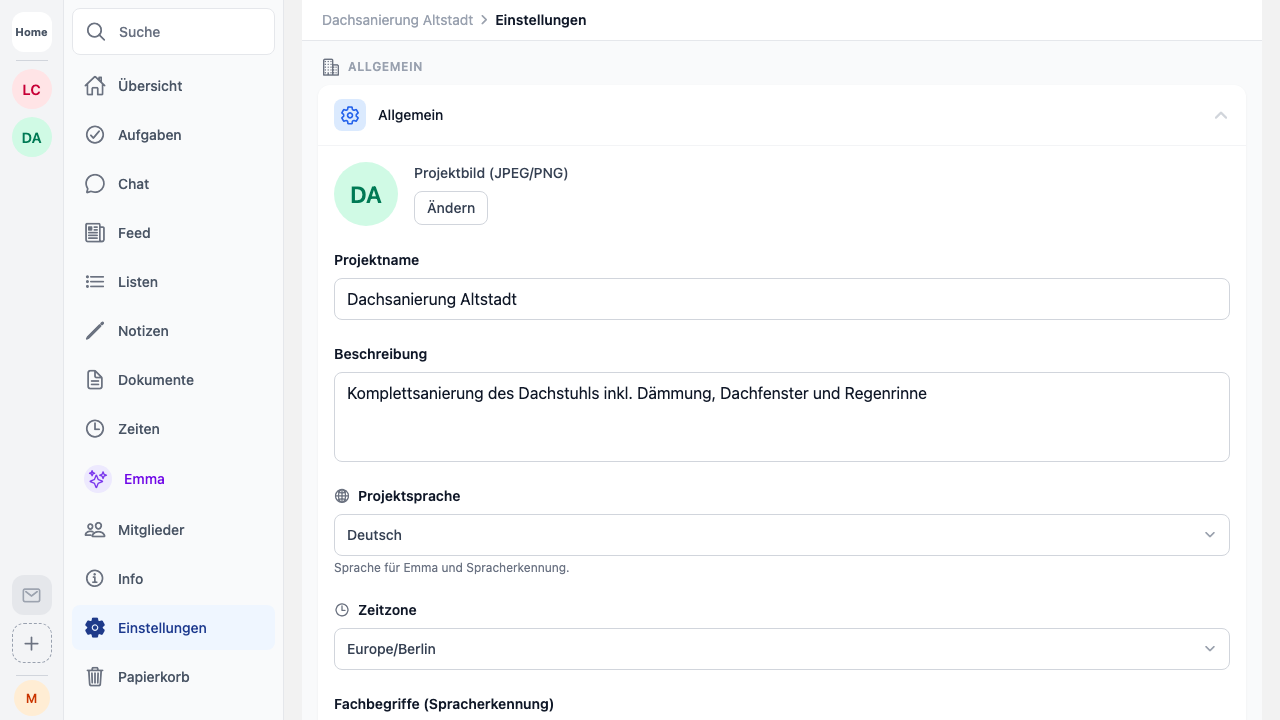Switch to the LC project avatar
The image size is (1280, 720).
pos(32,90)
